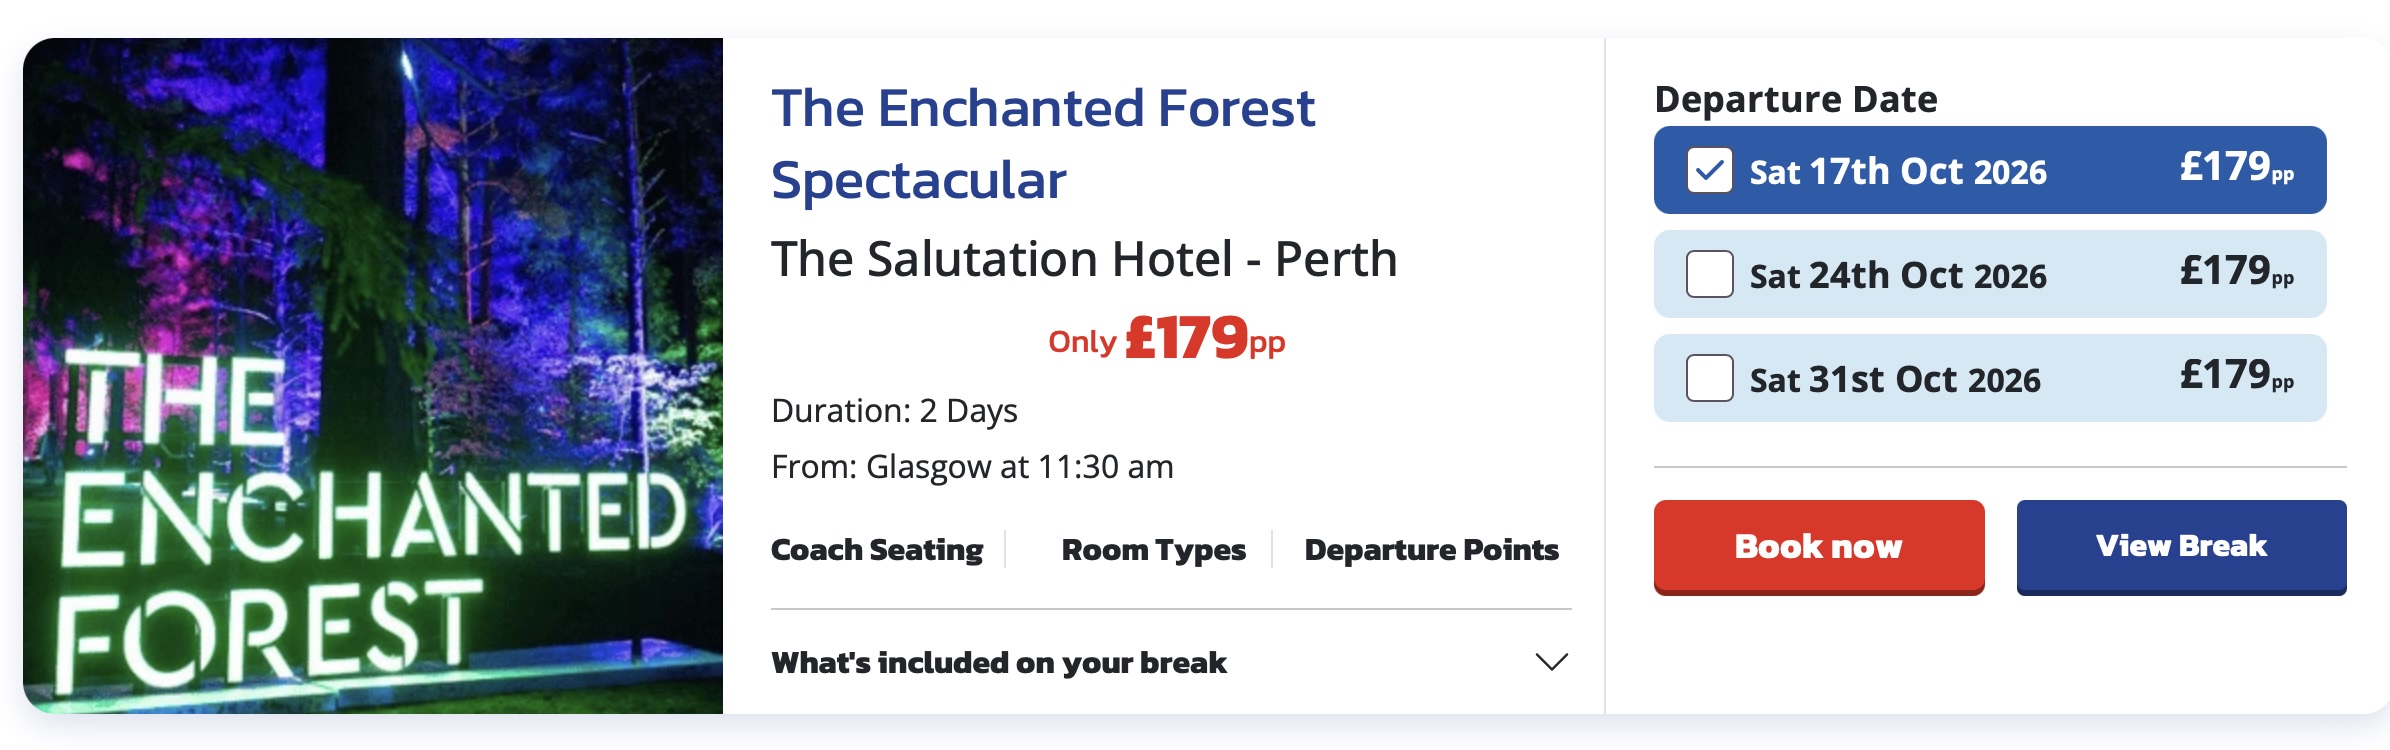
Task: Click the Duration: 2 Days text
Action: (894, 411)
